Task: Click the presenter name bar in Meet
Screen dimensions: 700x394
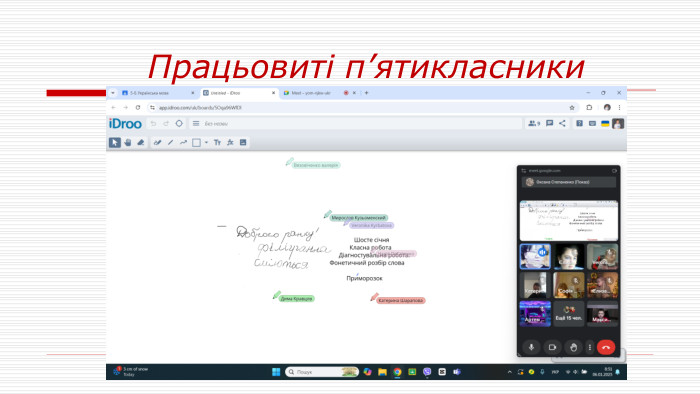Action: (569, 182)
